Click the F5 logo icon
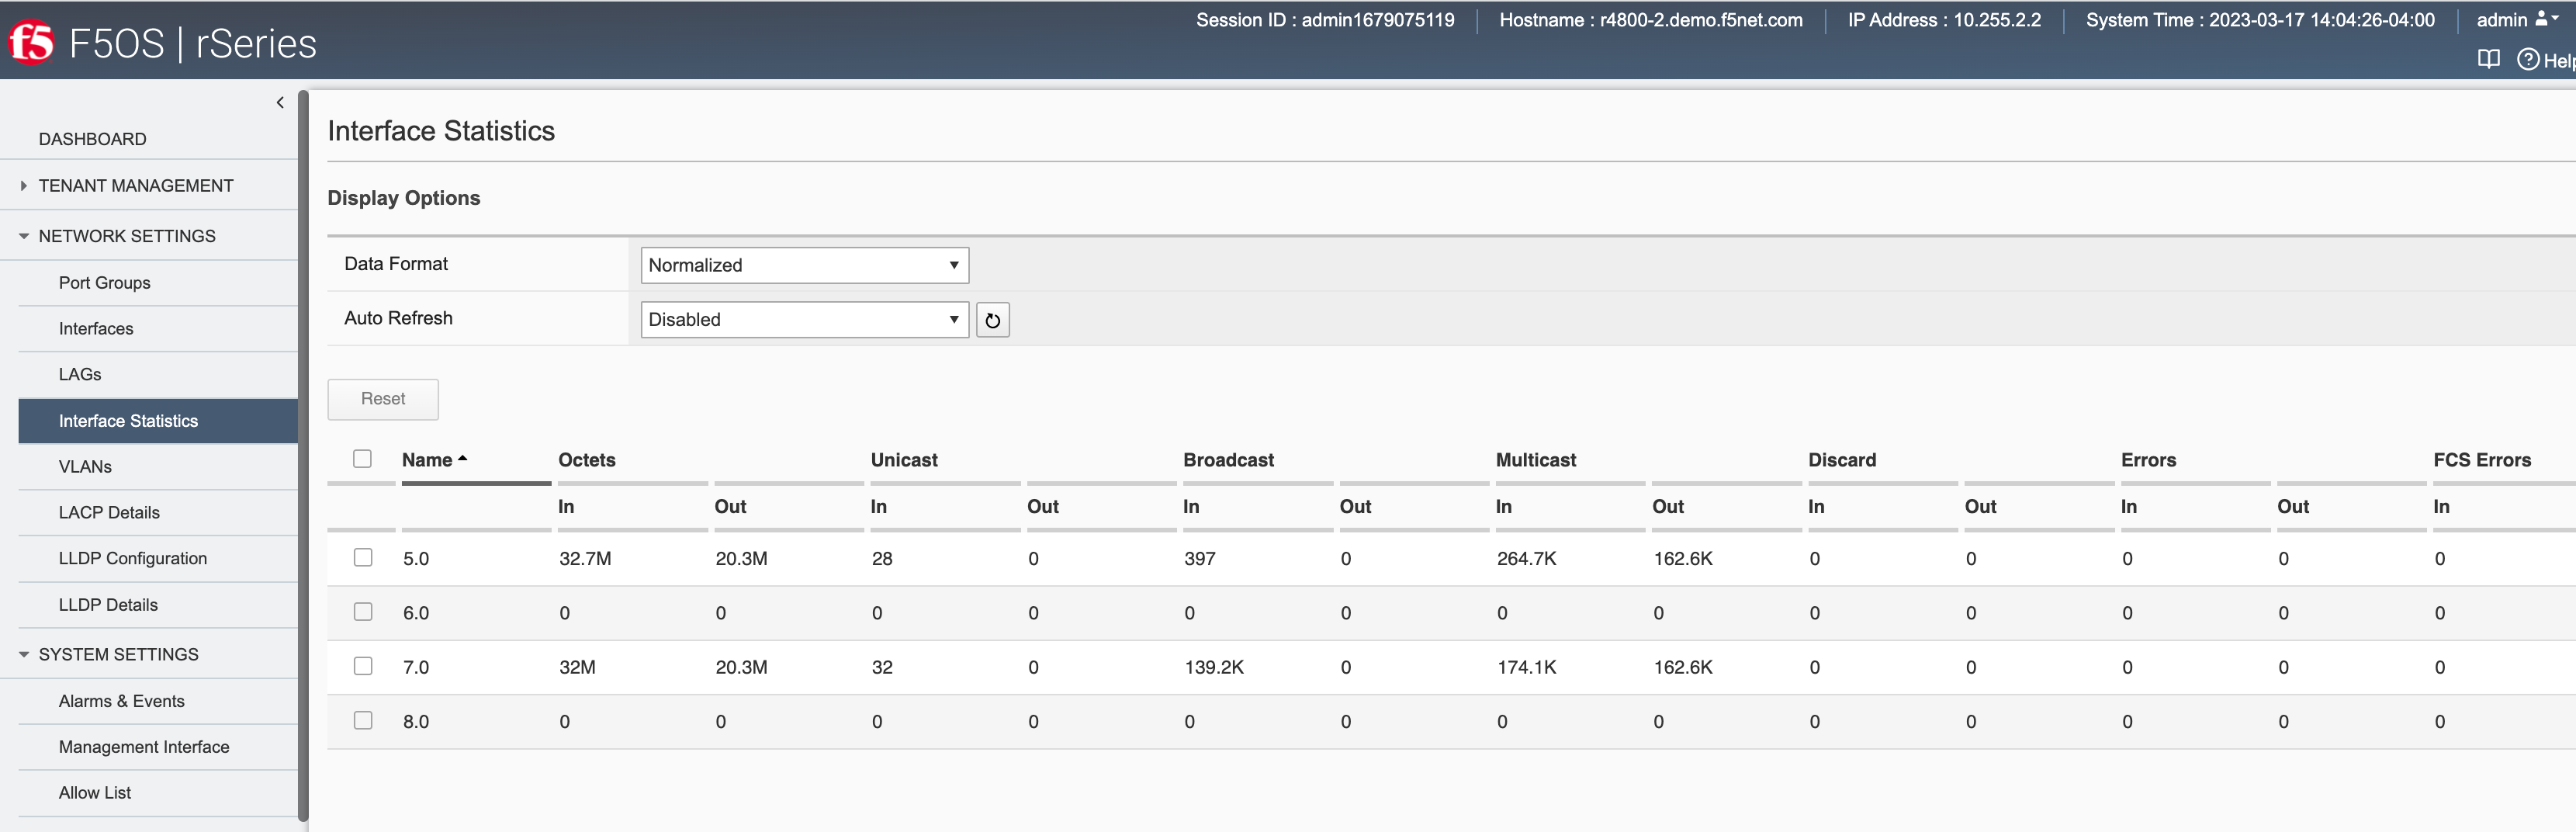Viewport: 2576px width, 832px height. 31,43
